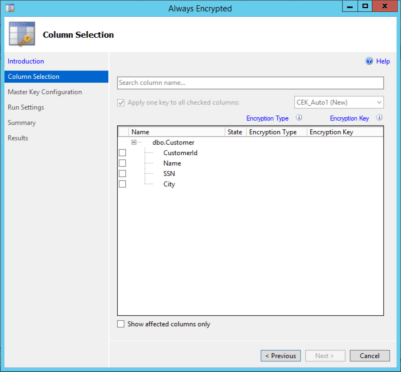Maximize the Always Encrypted window

[x=365, y=6]
